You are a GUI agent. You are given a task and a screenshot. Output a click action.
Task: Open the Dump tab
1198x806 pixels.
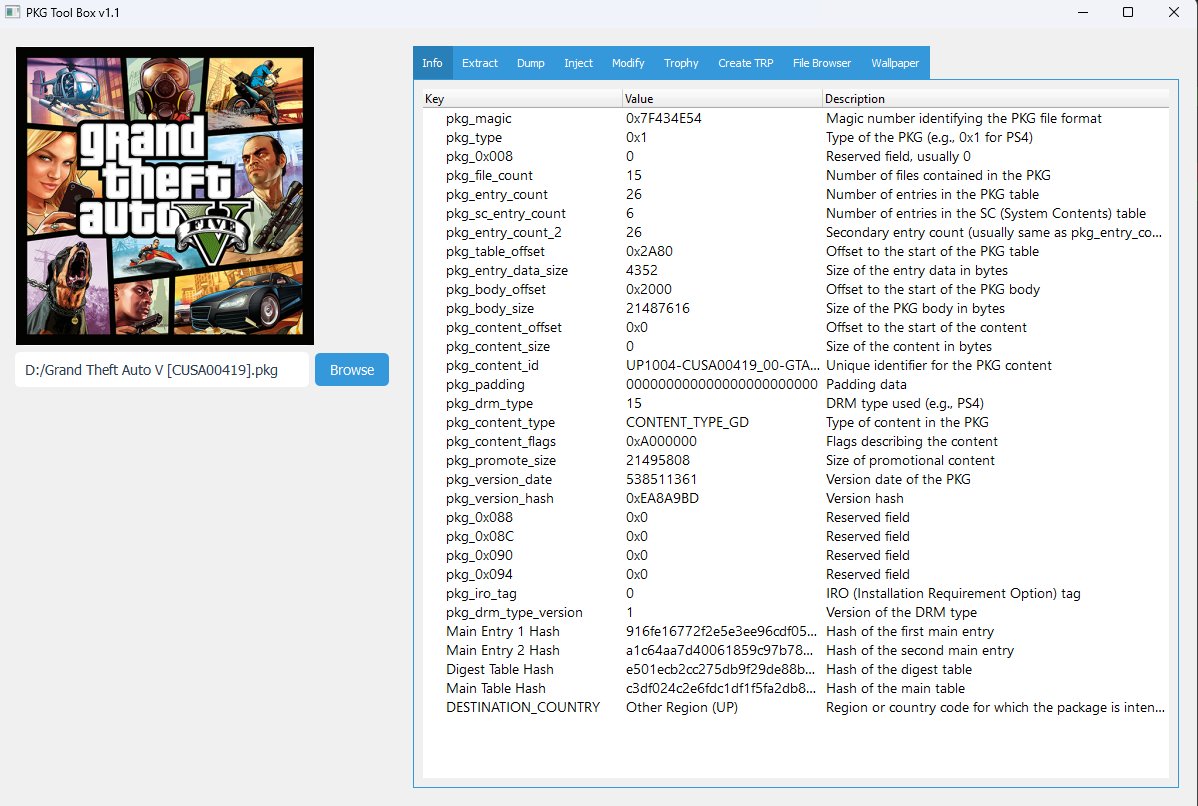(x=531, y=63)
